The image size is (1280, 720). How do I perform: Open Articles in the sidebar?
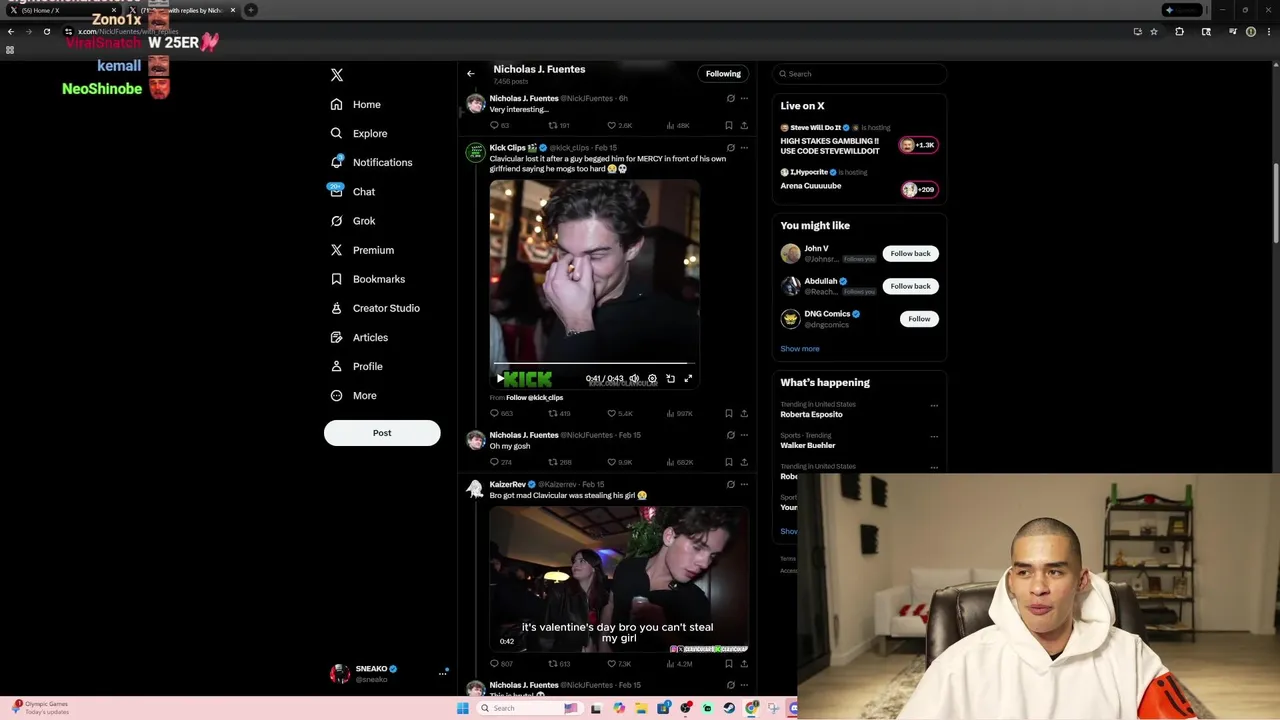coord(359,337)
